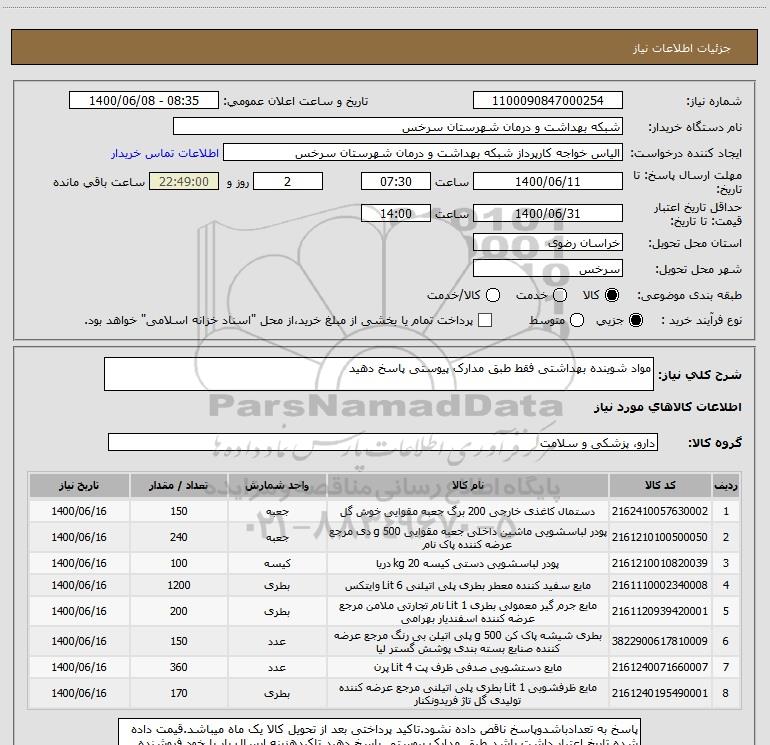The image size is (770, 745).
Task: Select the خدمت radio button
Action: point(560,295)
